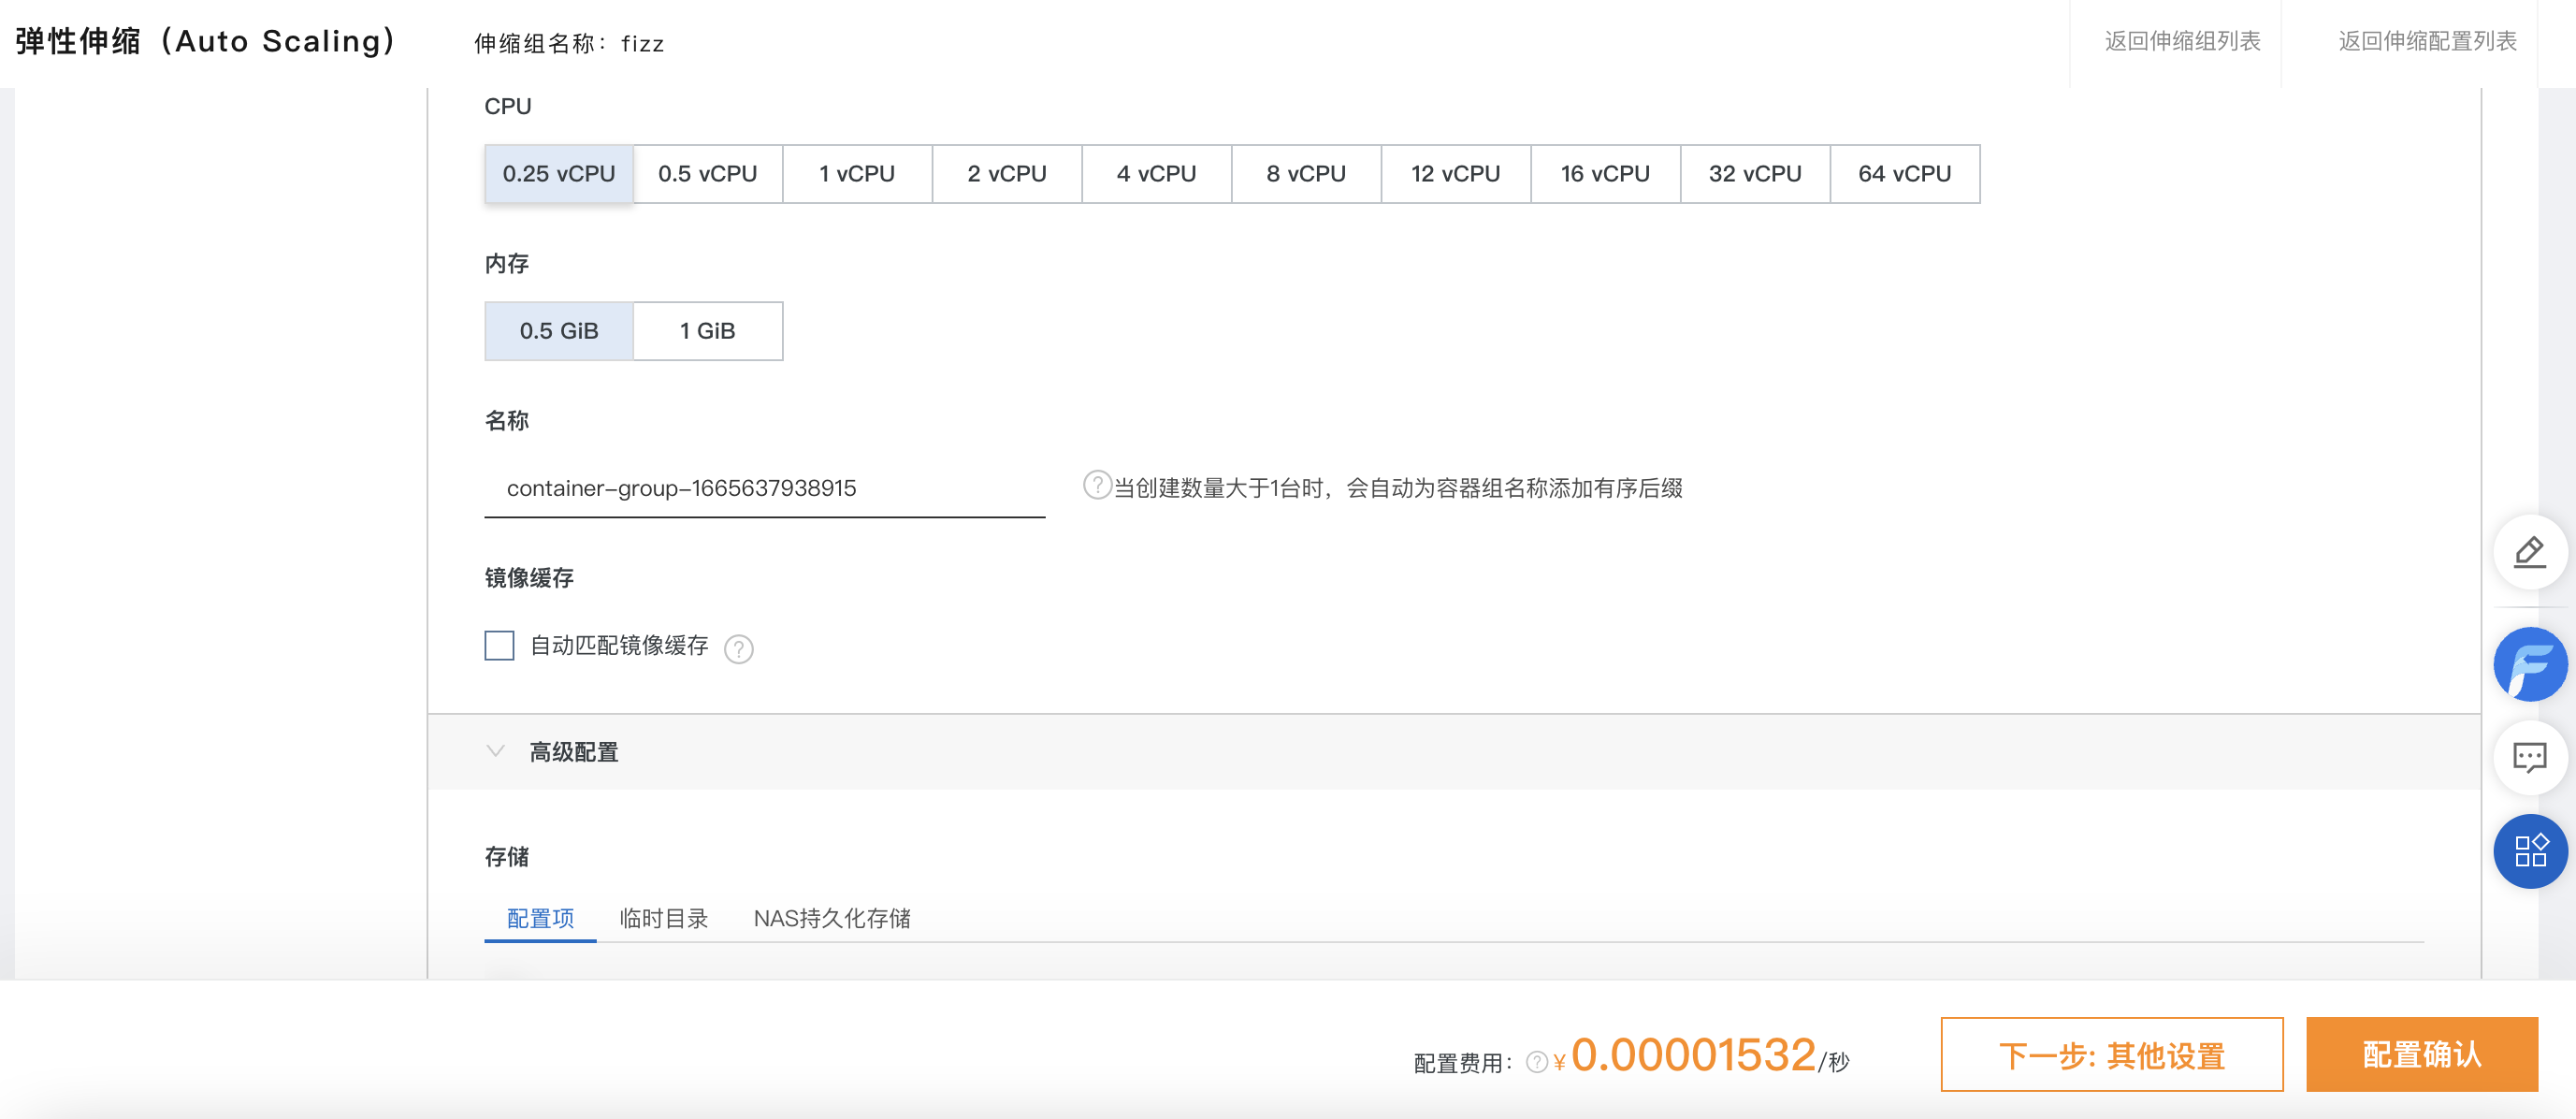Enable 自动匹配镜像缓存 checkbox

pos(499,645)
